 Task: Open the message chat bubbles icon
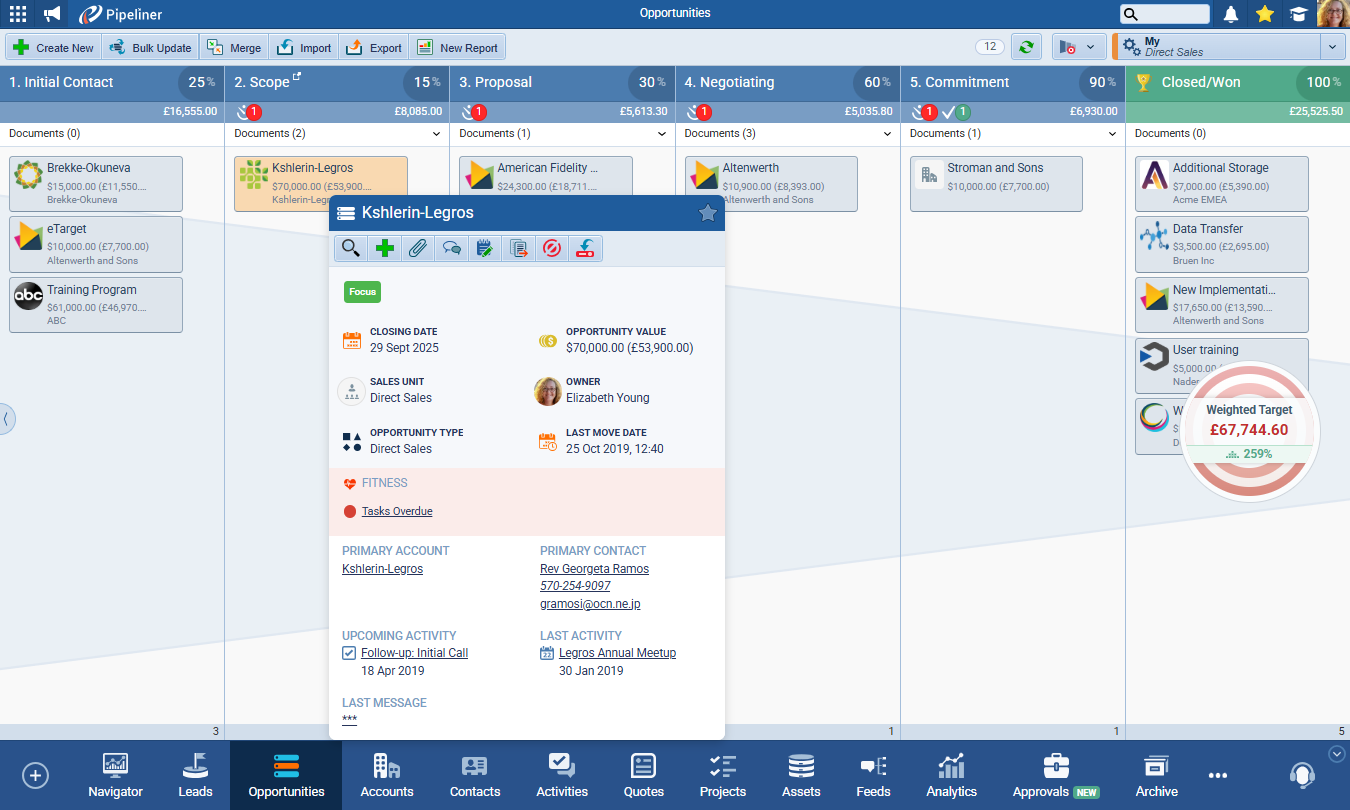(x=451, y=248)
